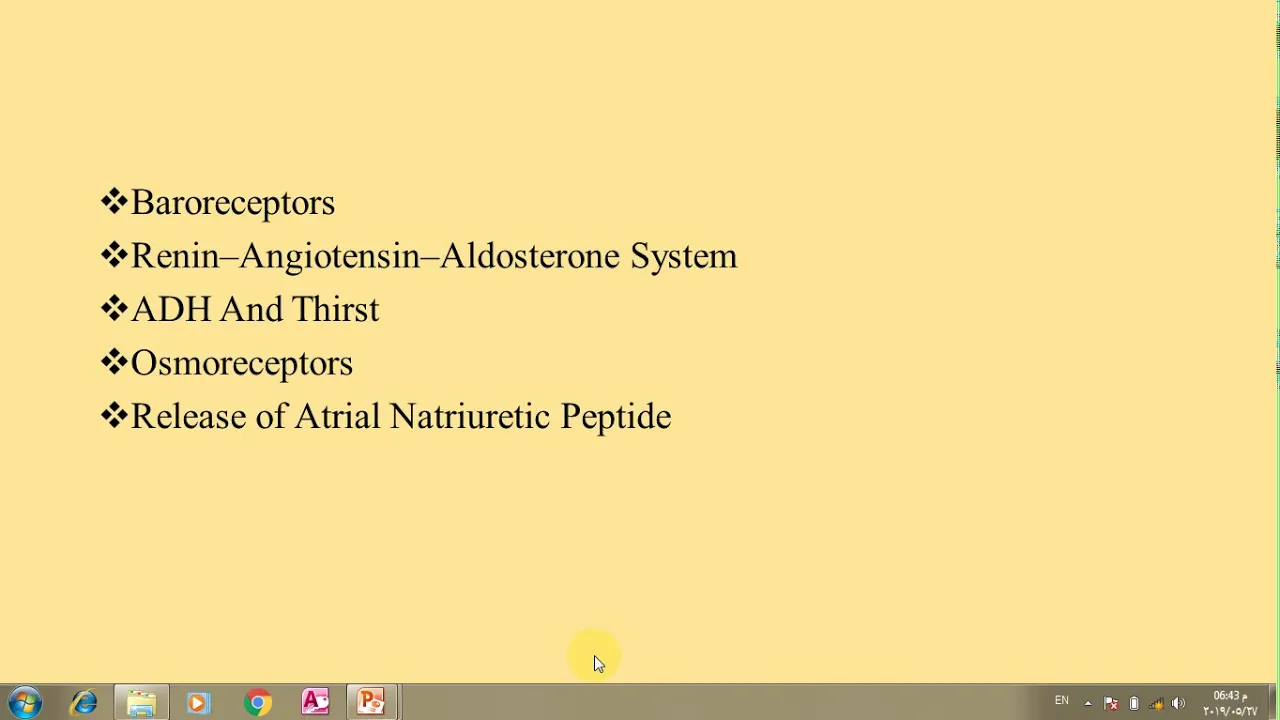
Task: Open File Explorer from taskbar
Action: click(141, 702)
